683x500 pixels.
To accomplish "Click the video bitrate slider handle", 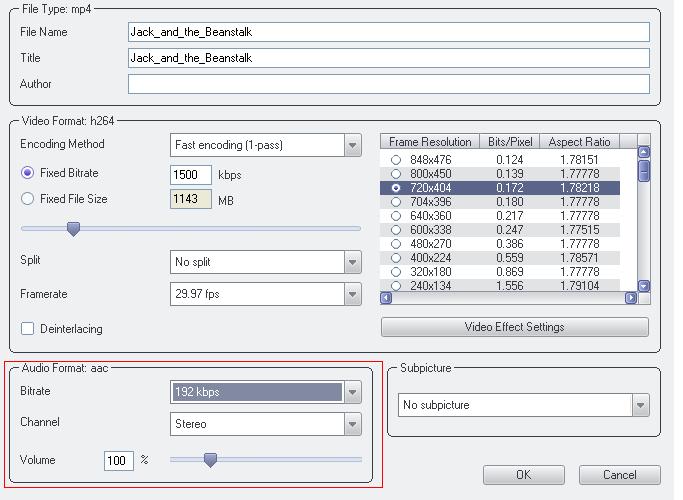I will [73, 229].
